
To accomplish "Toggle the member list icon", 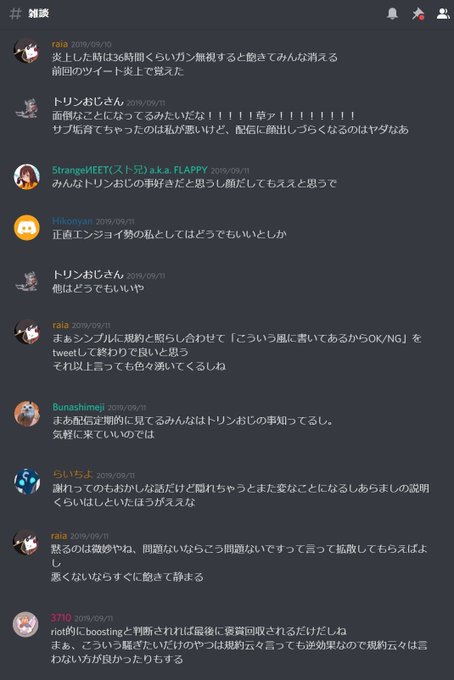I will pyautogui.click(x=443, y=13).
